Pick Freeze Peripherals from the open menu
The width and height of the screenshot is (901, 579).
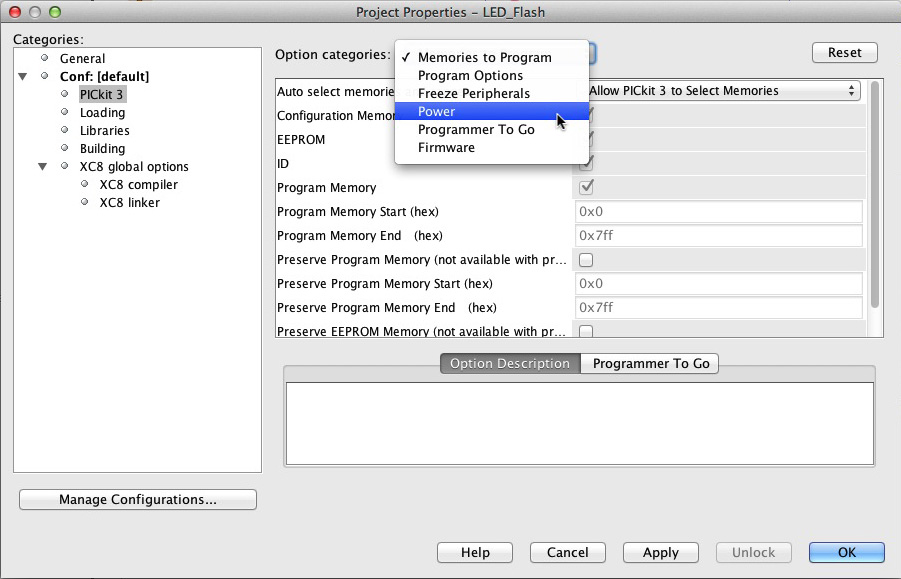(x=473, y=94)
